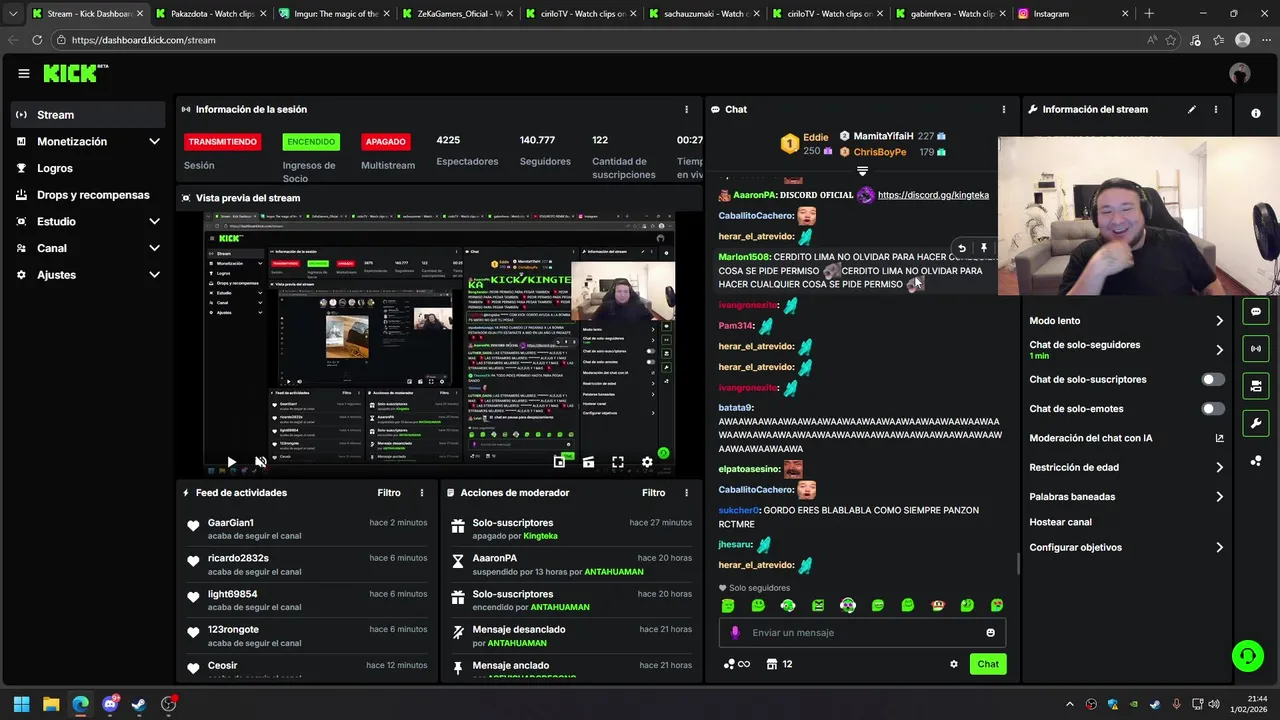The image size is (1280, 720).
Task: Open the chat bubble icon in the right sidebar
Action: pos(1256,312)
